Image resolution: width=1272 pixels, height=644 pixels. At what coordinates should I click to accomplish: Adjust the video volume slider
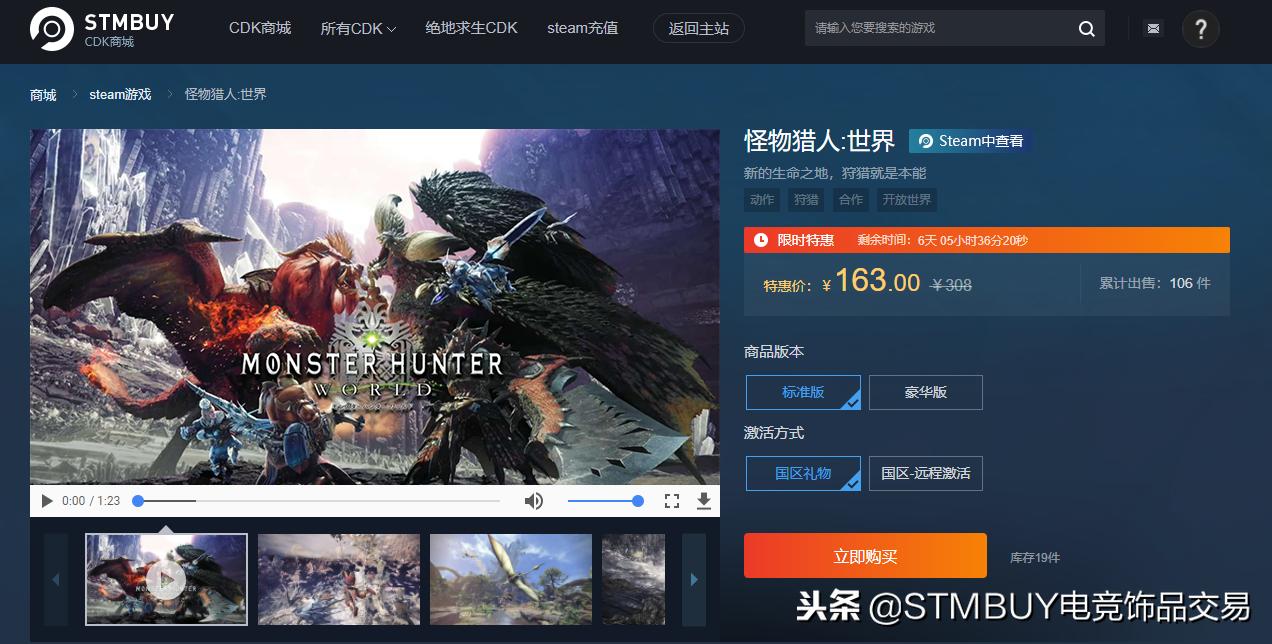coord(605,500)
